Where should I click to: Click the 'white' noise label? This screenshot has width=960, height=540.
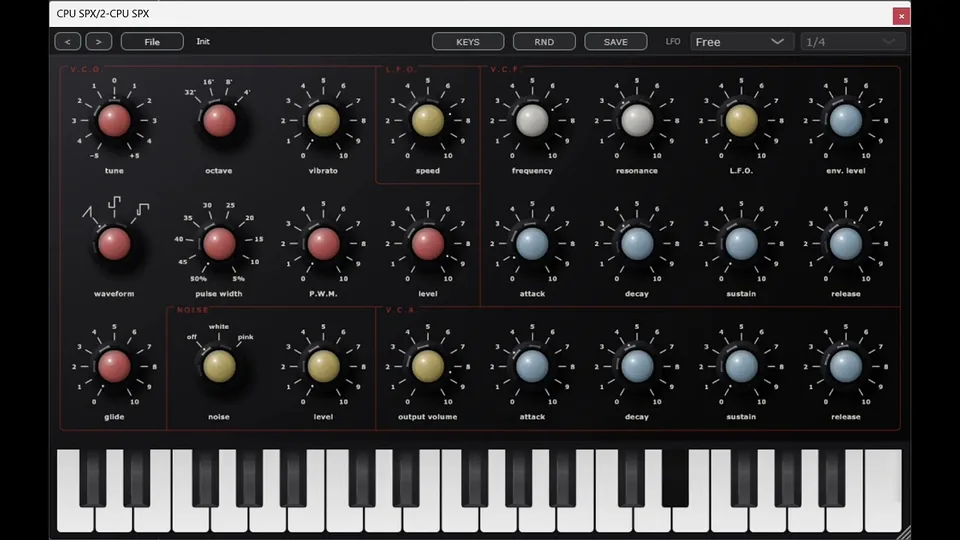[219, 326]
